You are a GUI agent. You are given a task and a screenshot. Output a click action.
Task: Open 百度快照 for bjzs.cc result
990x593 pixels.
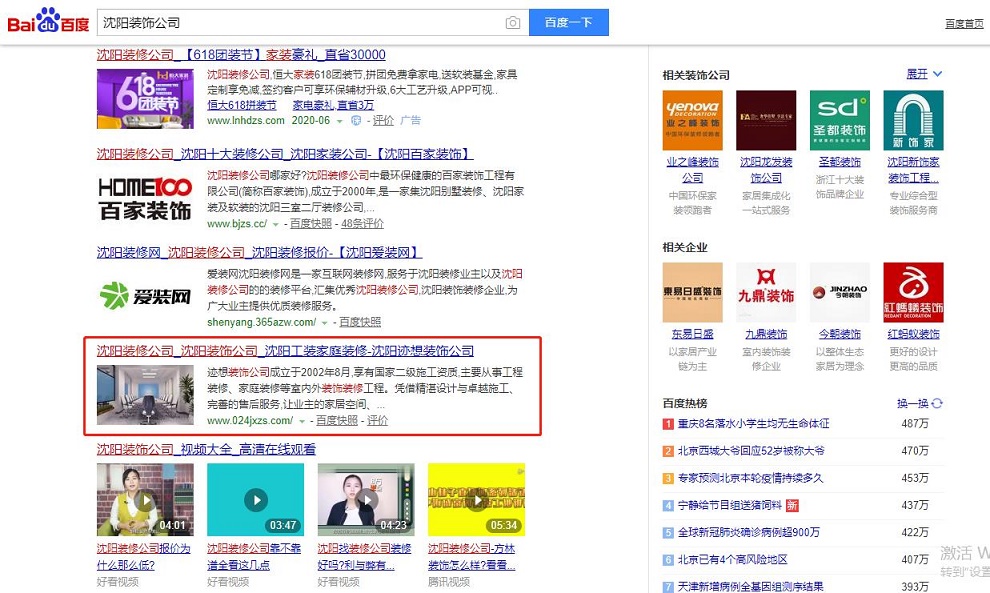311,224
